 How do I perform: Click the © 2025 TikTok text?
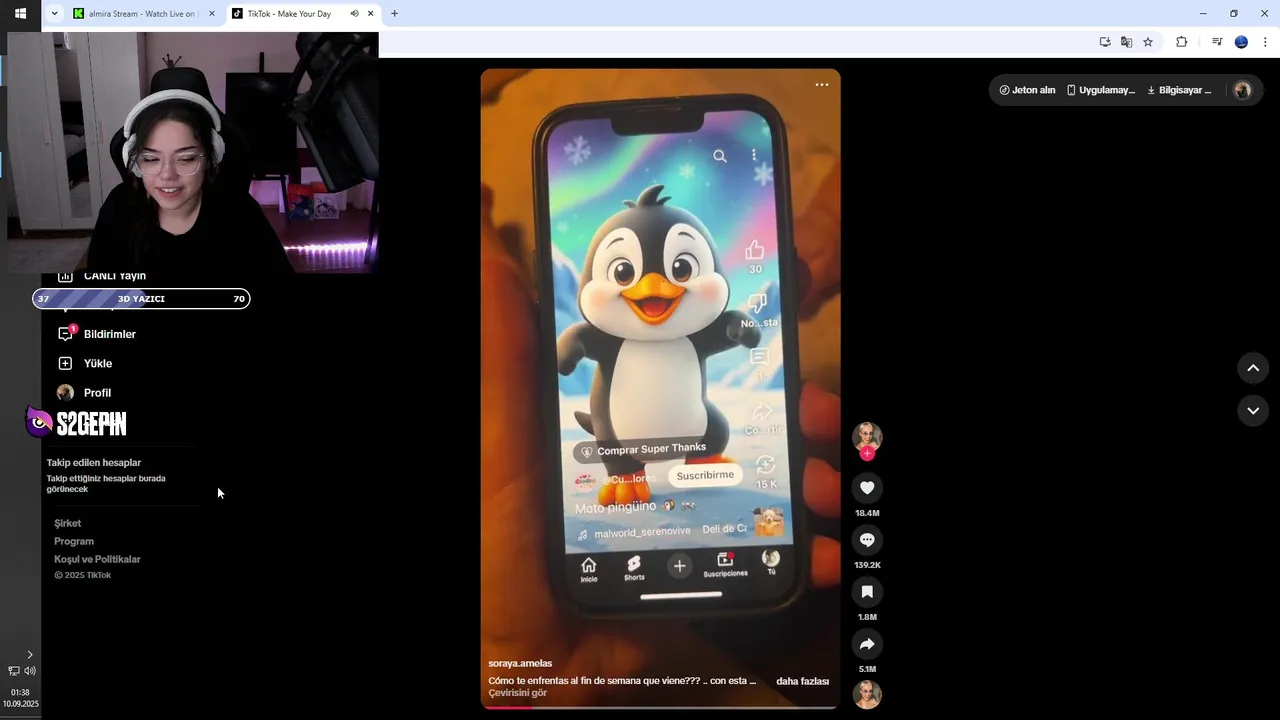(x=83, y=575)
